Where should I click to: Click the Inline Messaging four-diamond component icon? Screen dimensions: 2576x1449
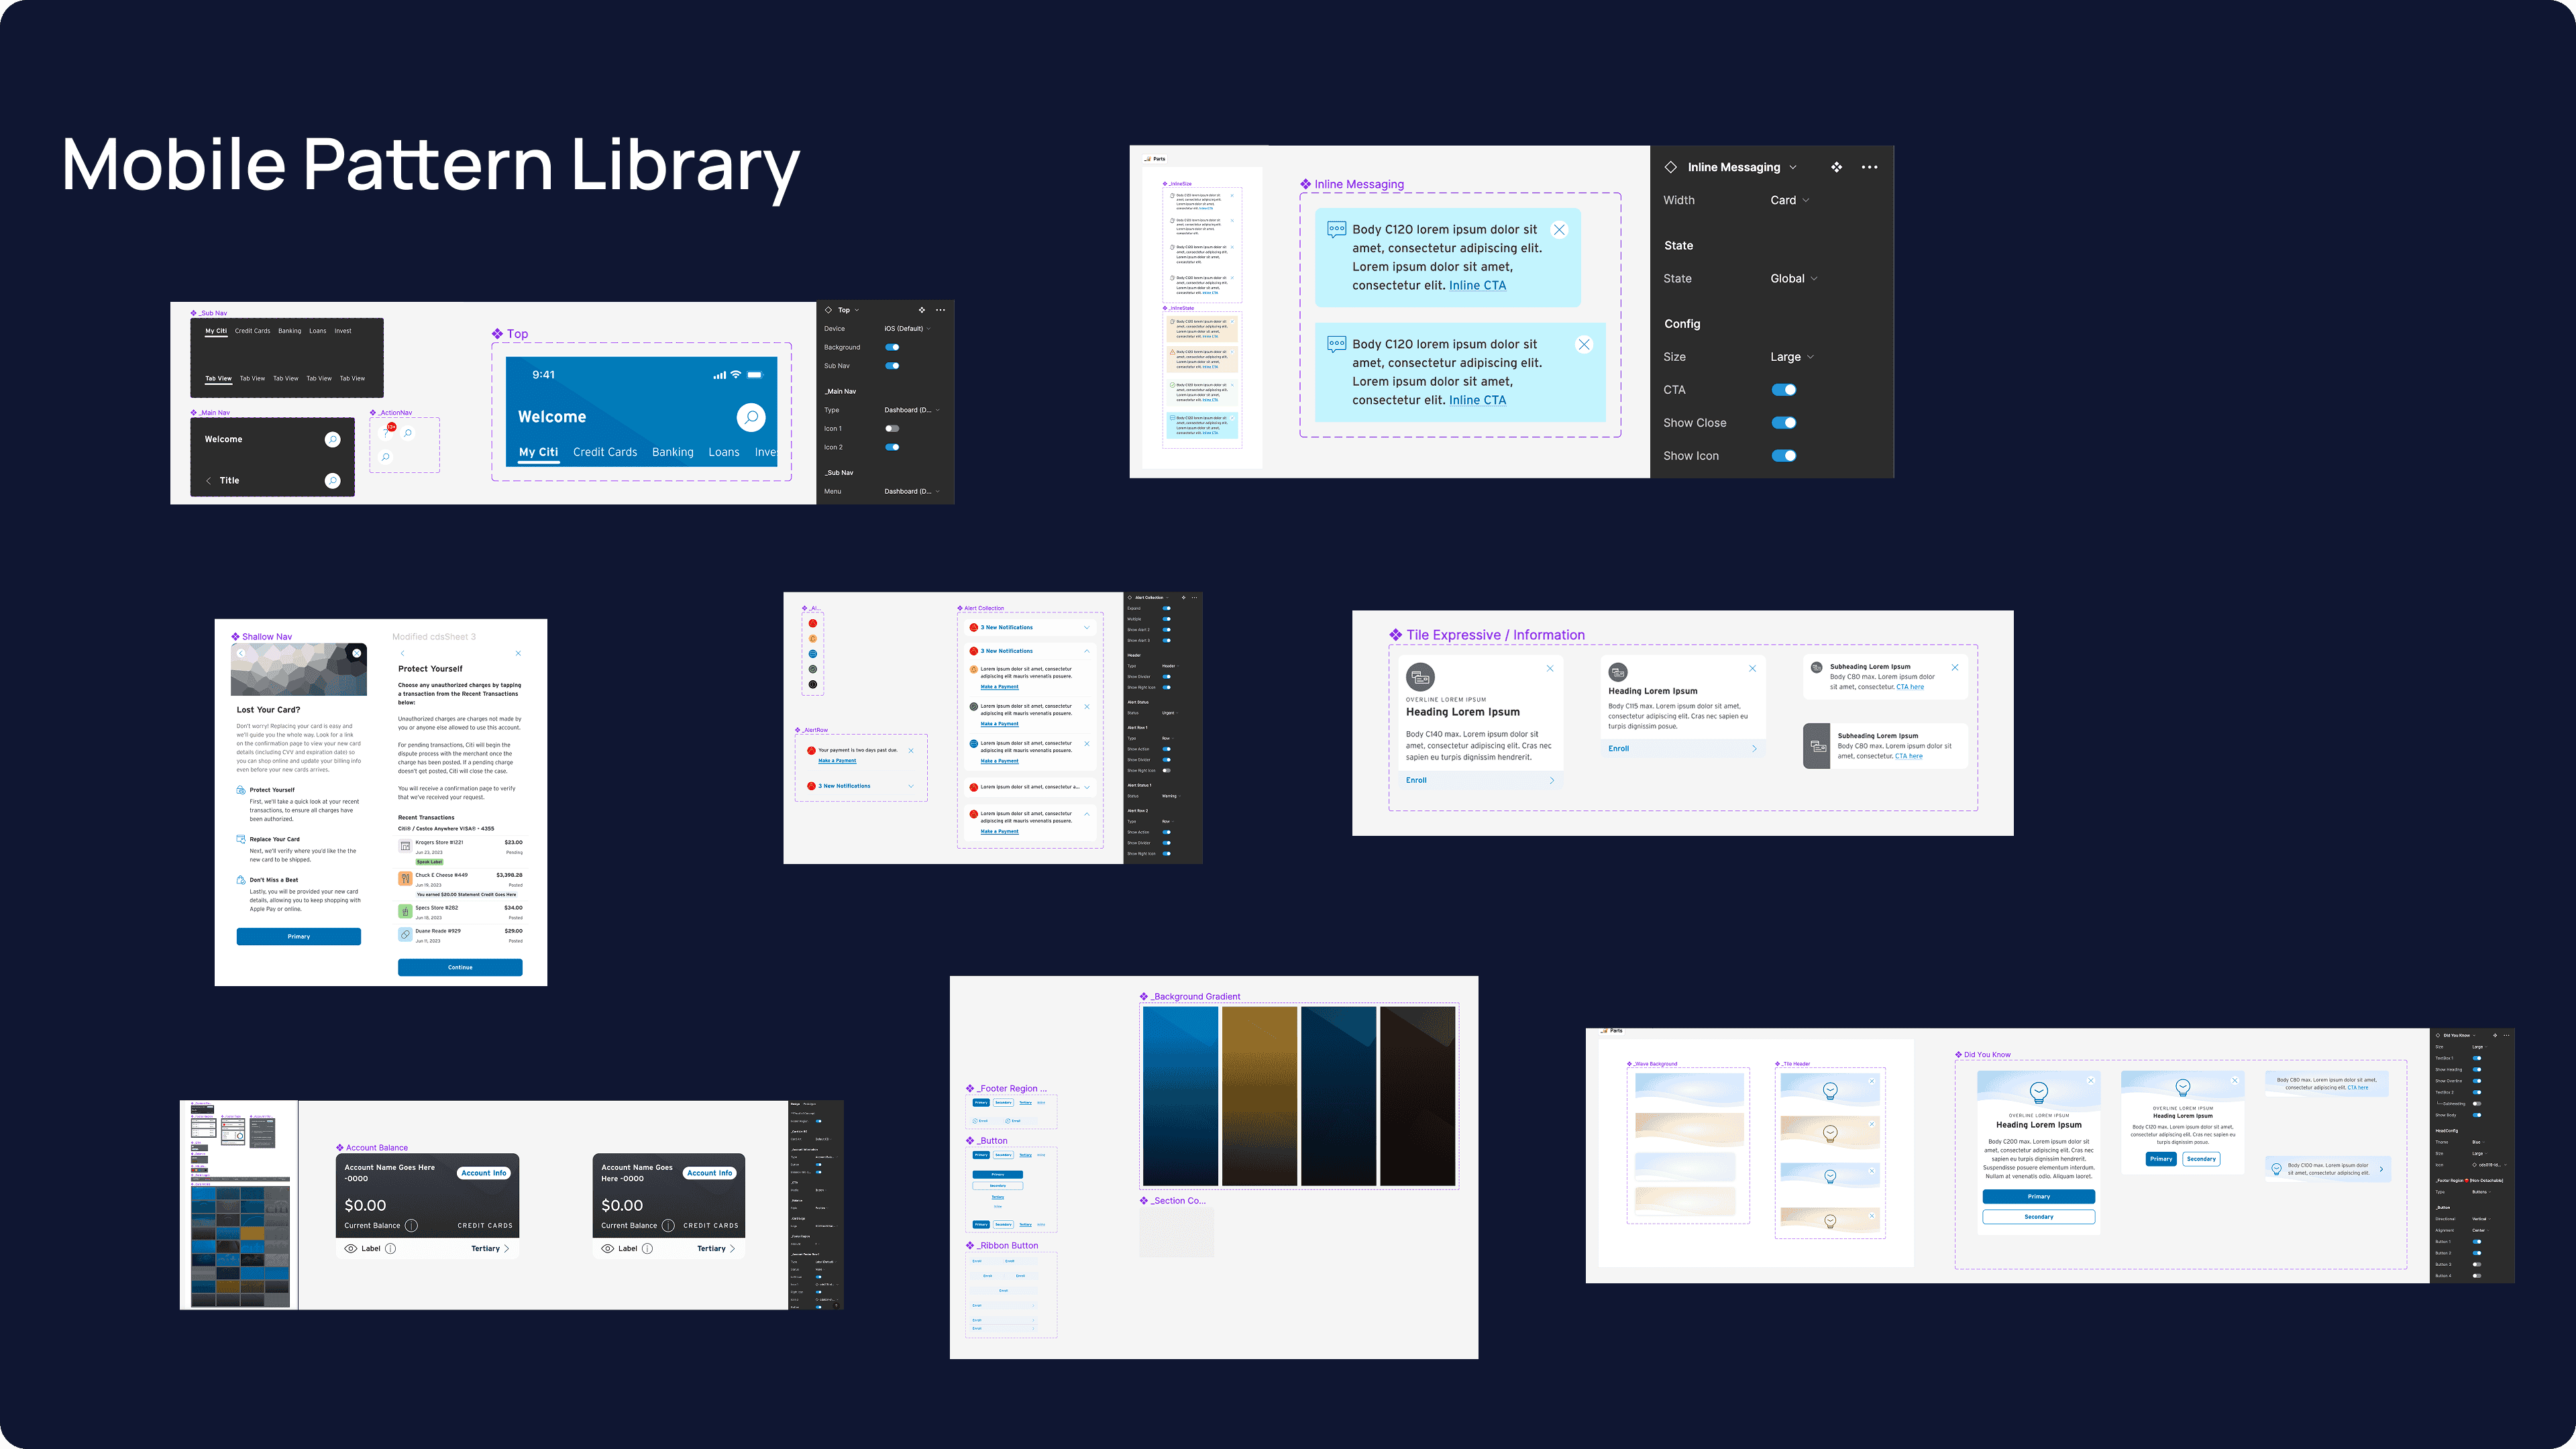pos(1836,167)
